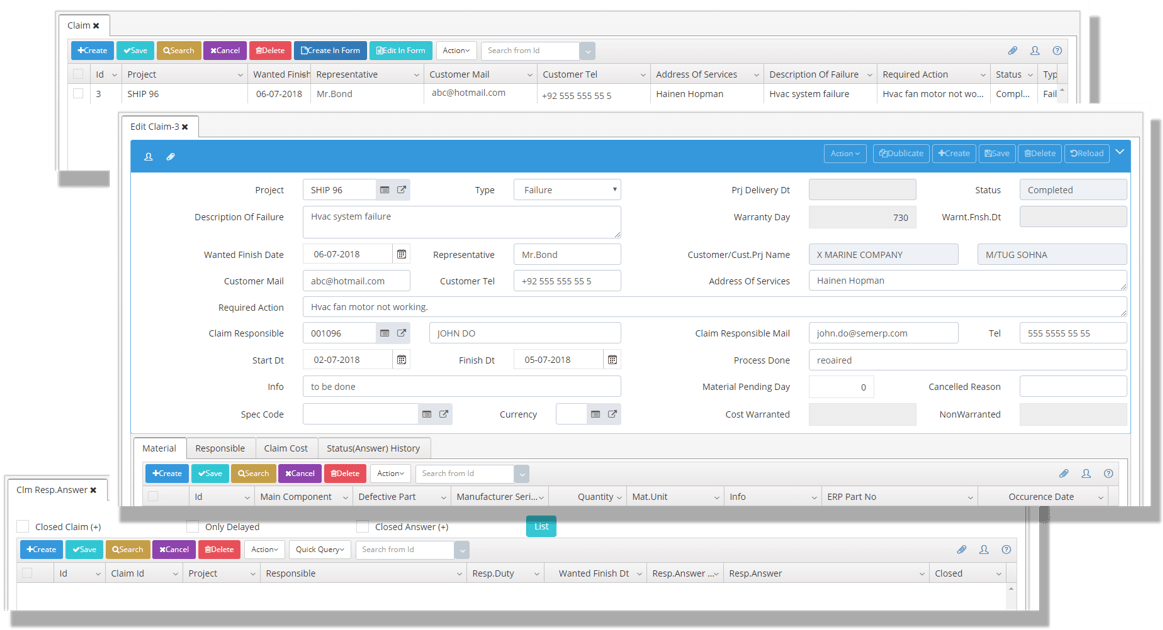
Task: Open the Finish Dt calendar picker
Action: (612, 360)
